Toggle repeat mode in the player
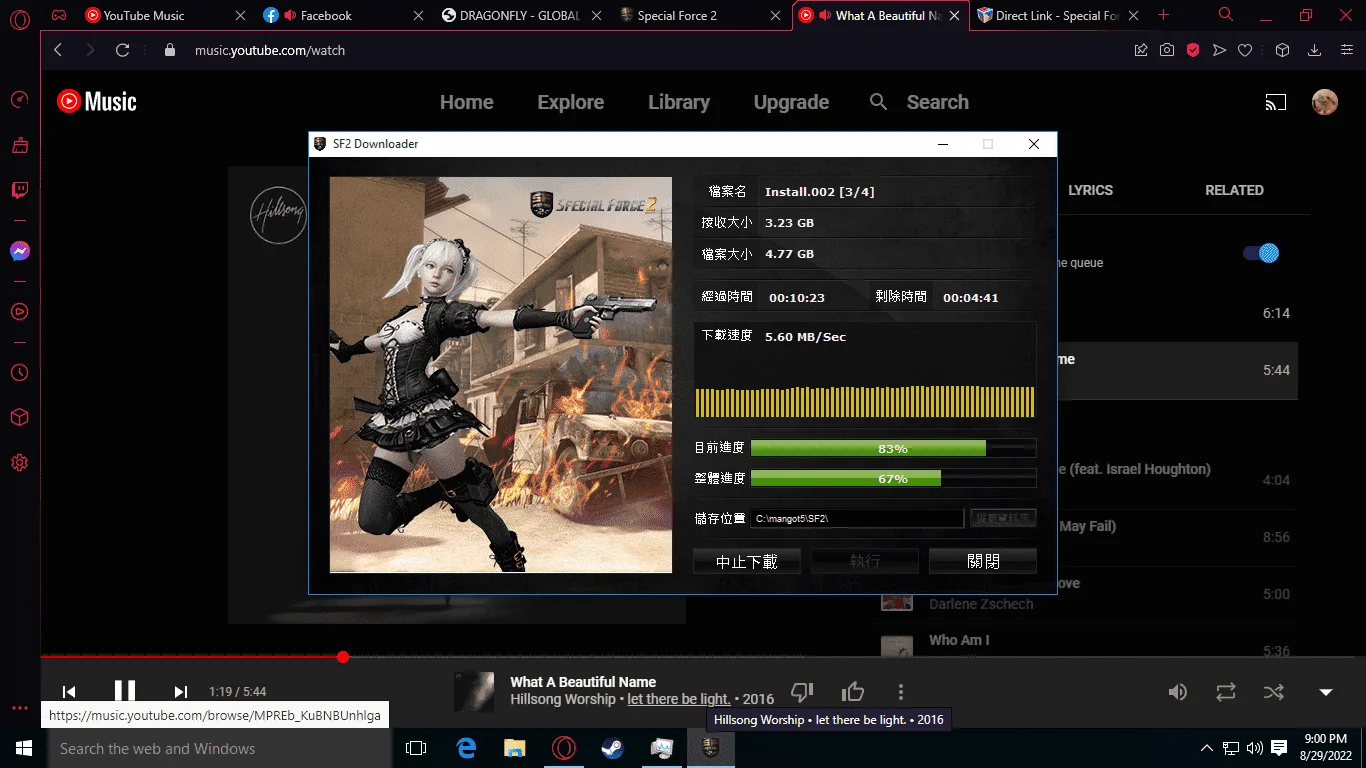The width and height of the screenshot is (1366, 768). (1225, 692)
